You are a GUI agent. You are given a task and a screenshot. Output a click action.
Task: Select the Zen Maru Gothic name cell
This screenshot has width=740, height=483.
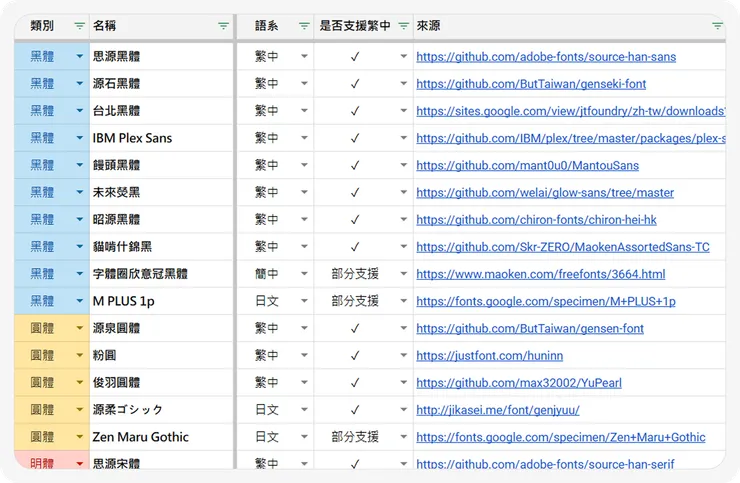click(161, 437)
